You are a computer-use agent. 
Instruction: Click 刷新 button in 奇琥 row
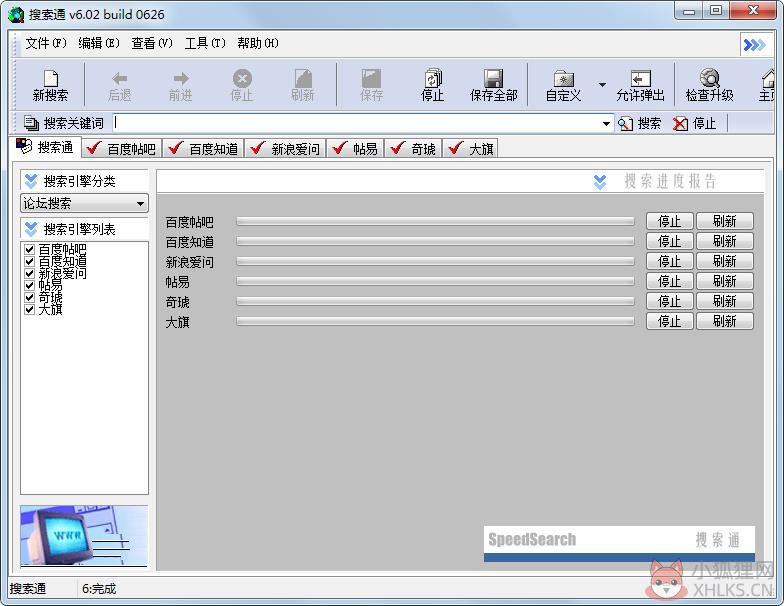click(x=724, y=301)
